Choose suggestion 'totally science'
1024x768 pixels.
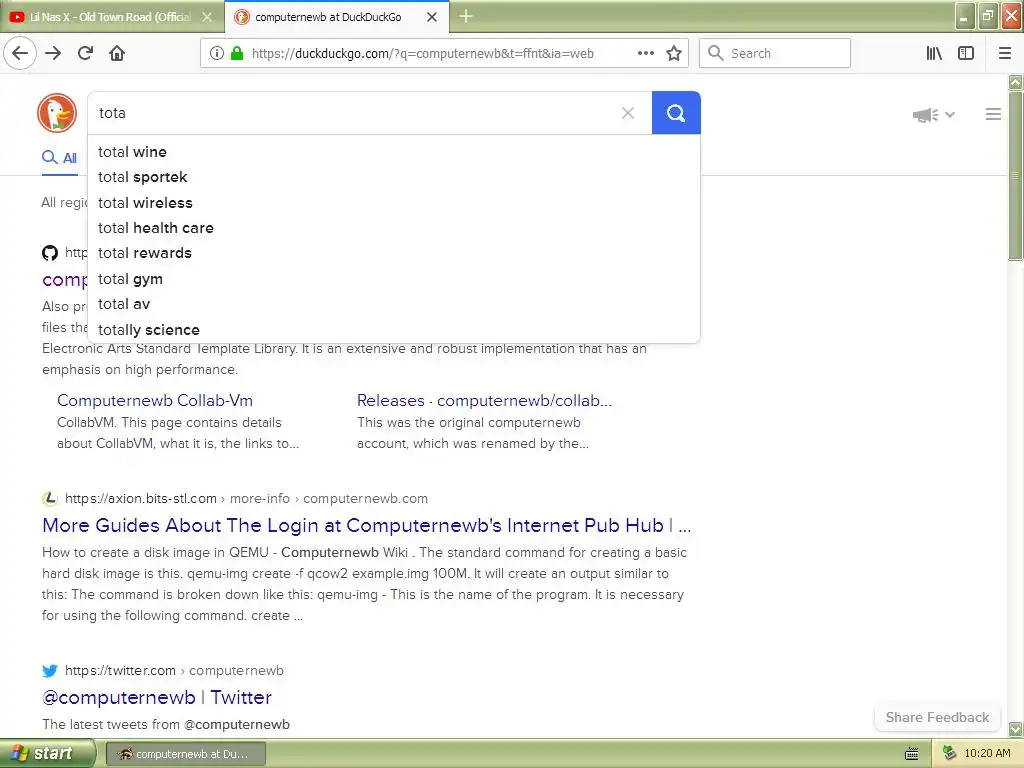click(x=394, y=330)
